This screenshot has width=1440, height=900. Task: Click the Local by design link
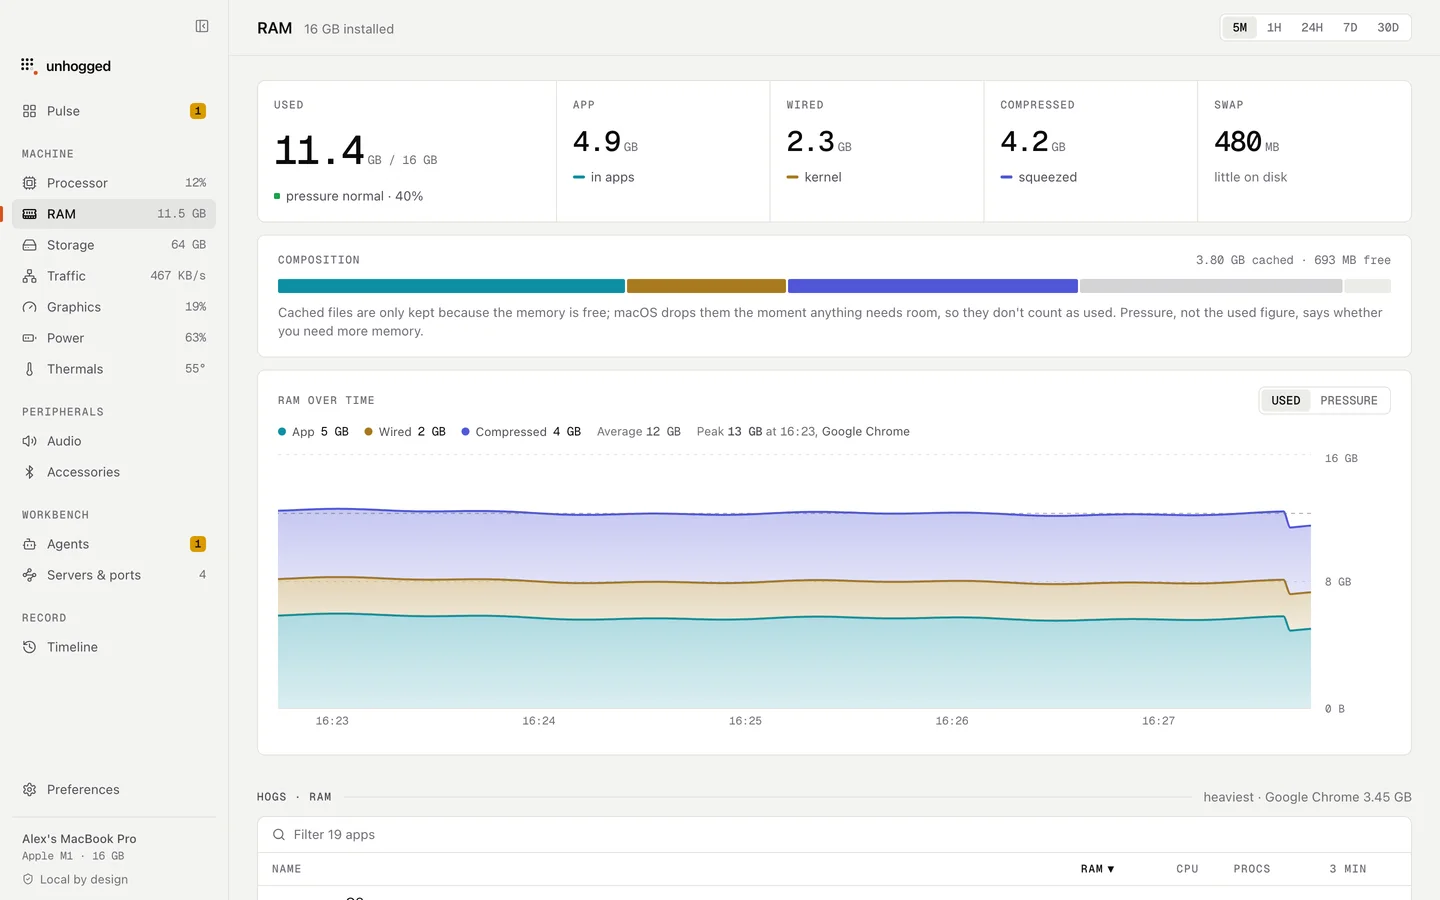tap(75, 880)
